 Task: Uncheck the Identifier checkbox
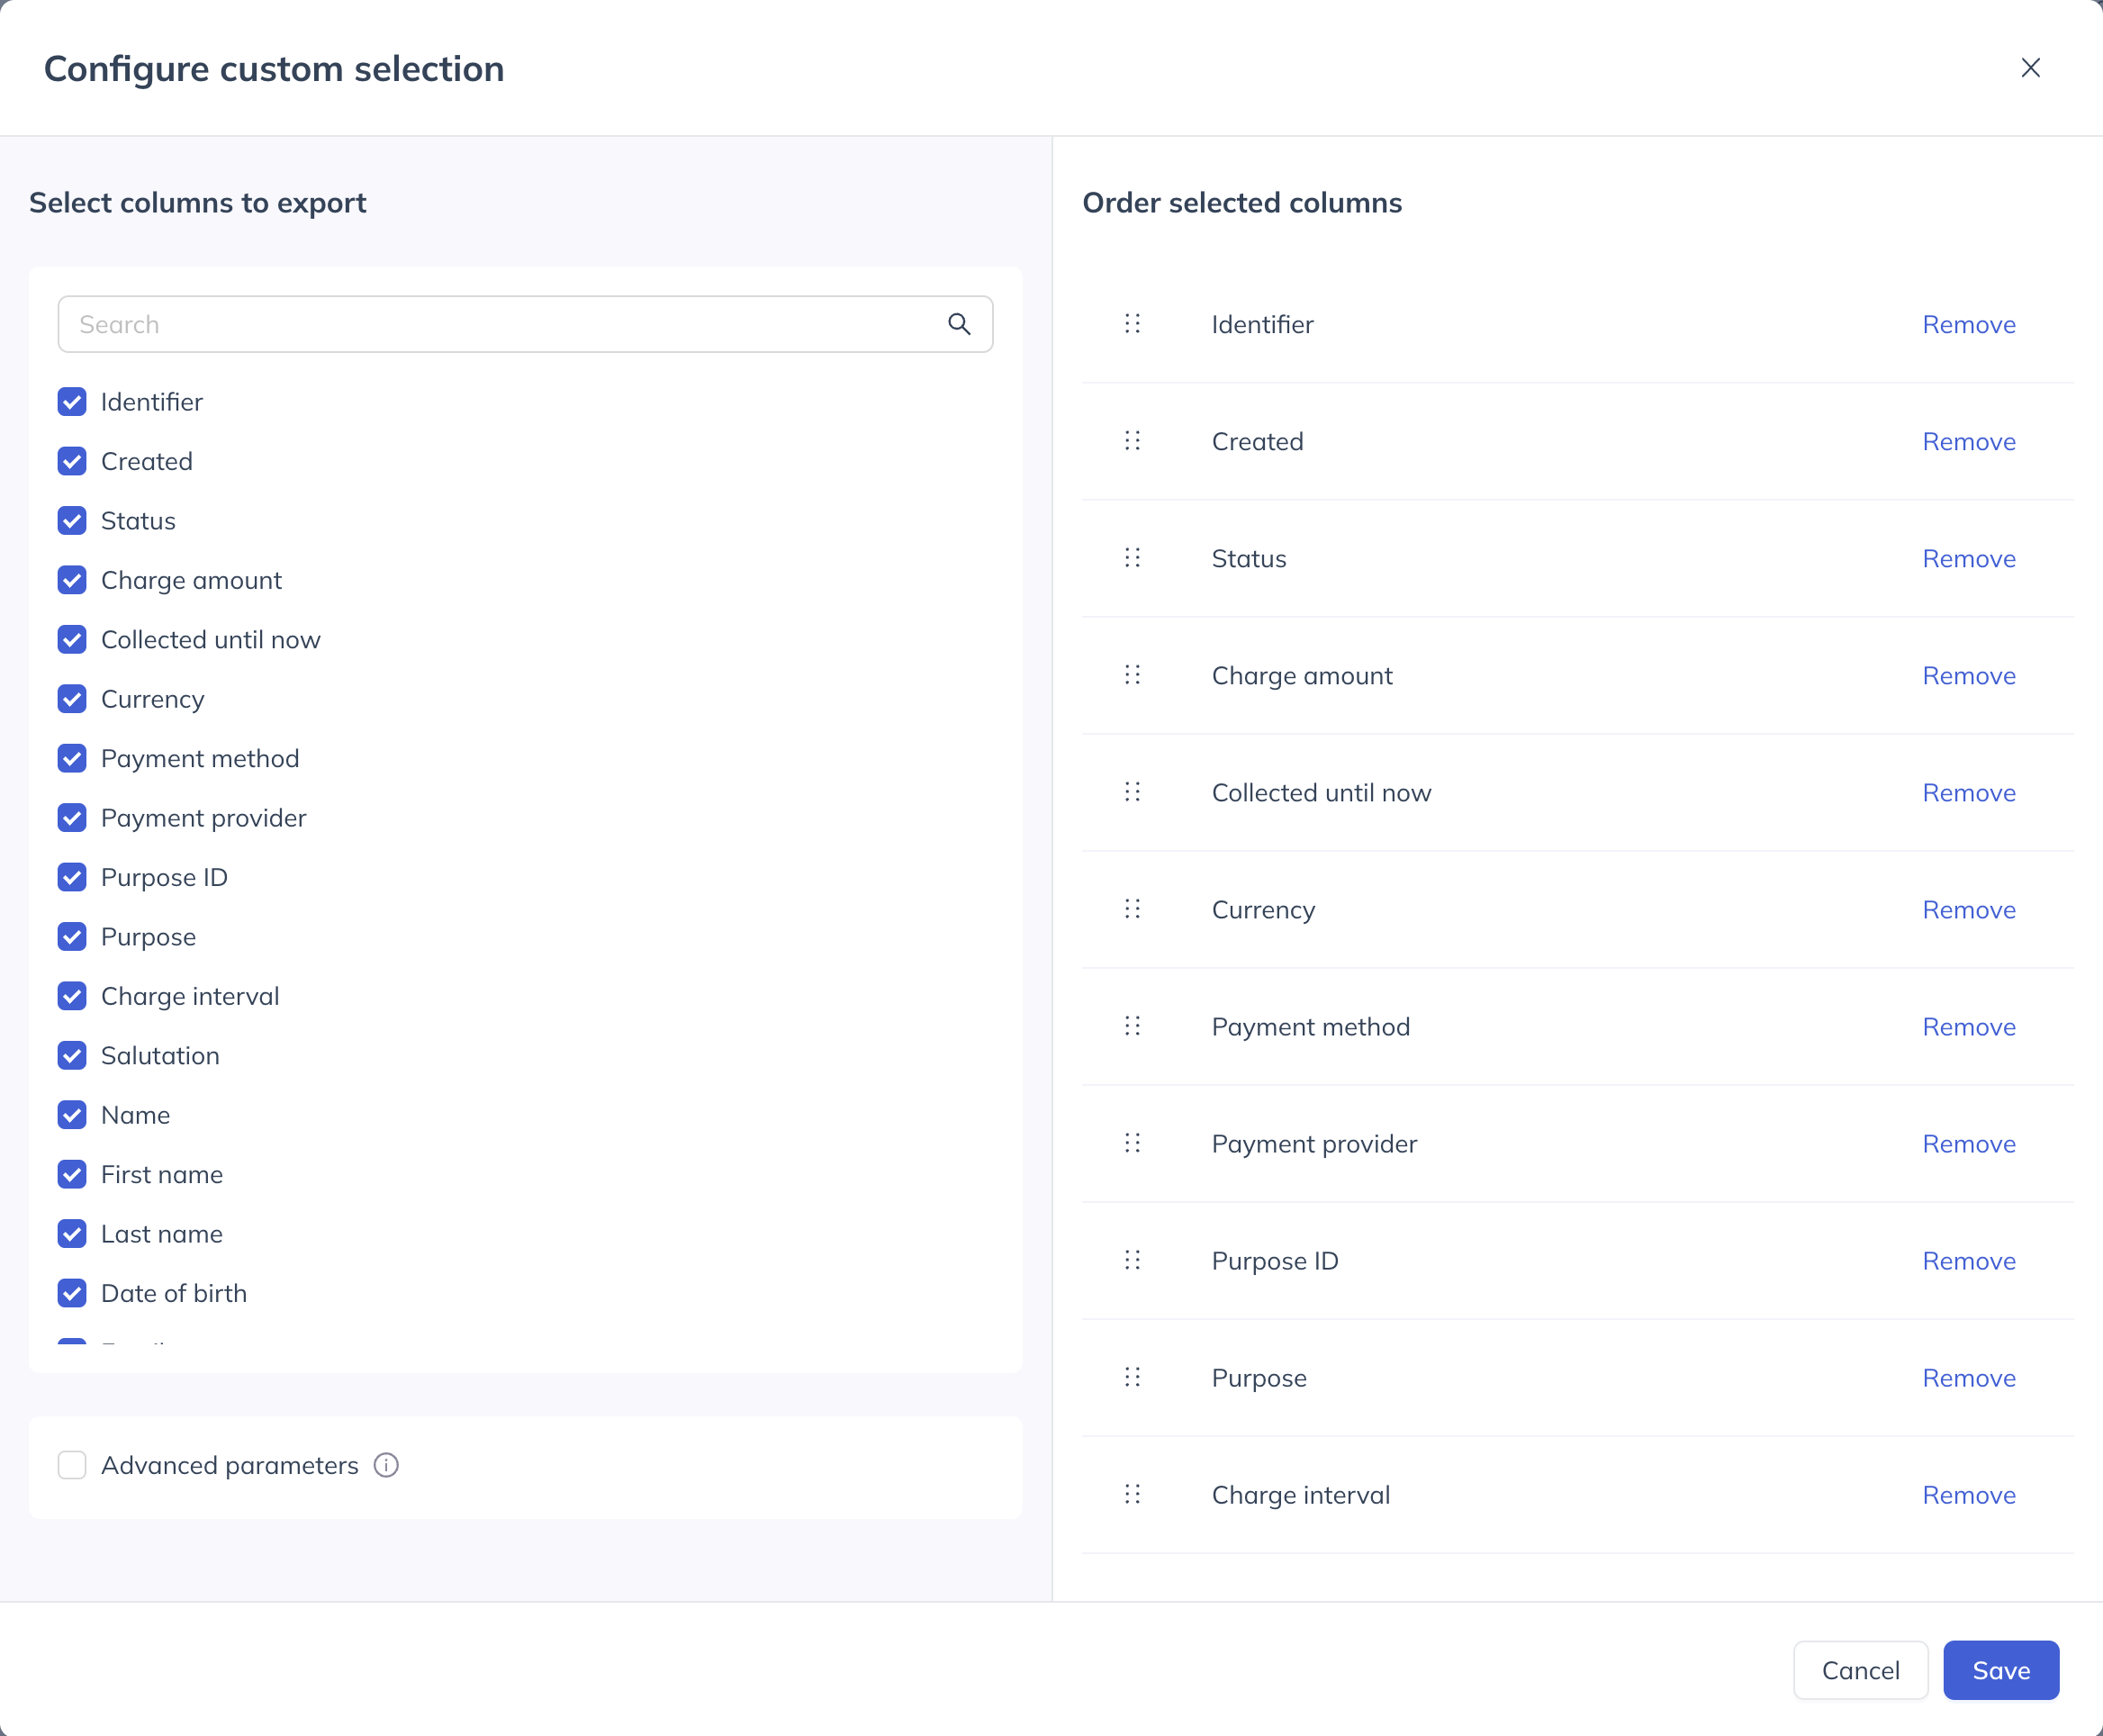click(72, 402)
